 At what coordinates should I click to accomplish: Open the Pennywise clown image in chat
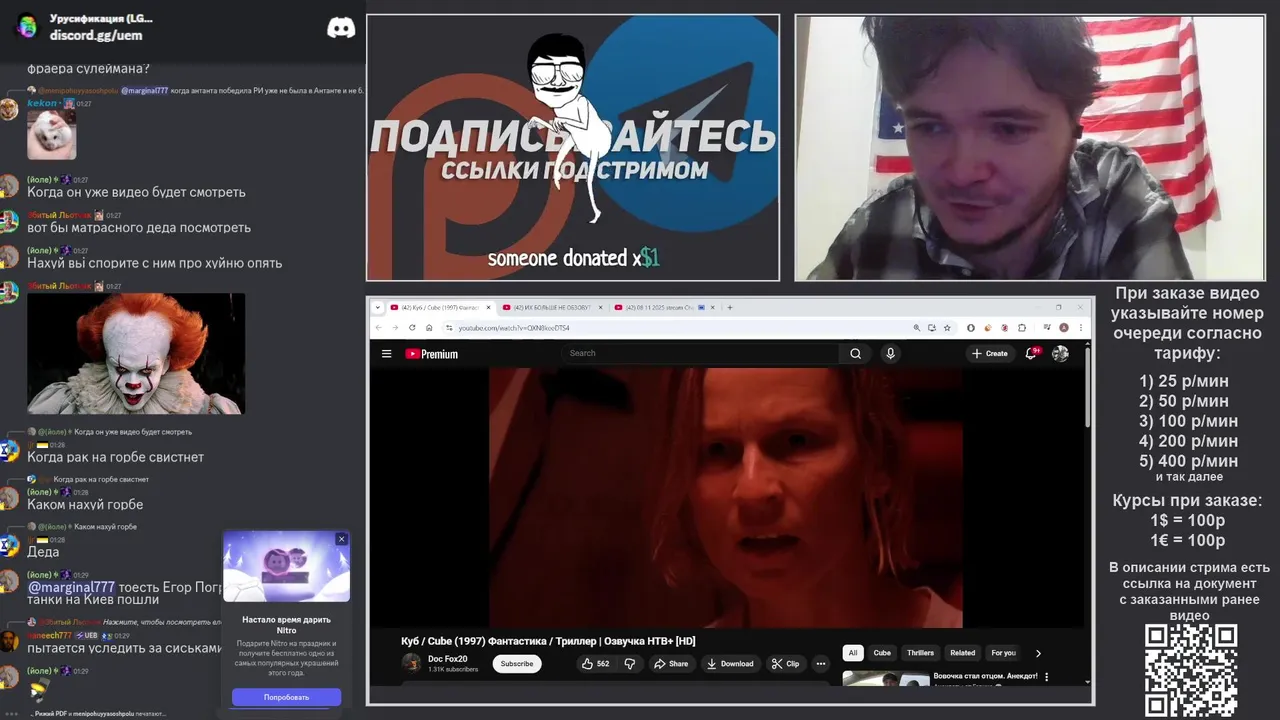136,353
